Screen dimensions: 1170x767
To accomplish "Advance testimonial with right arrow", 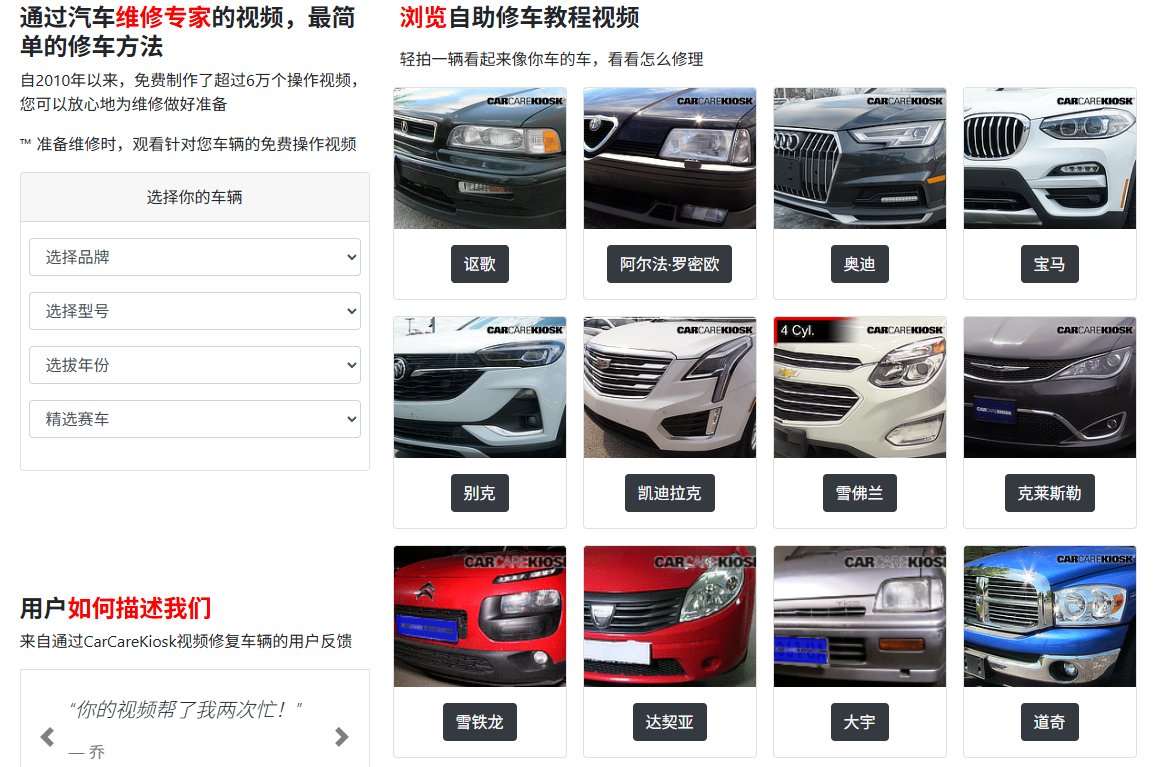I will click(x=342, y=737).
